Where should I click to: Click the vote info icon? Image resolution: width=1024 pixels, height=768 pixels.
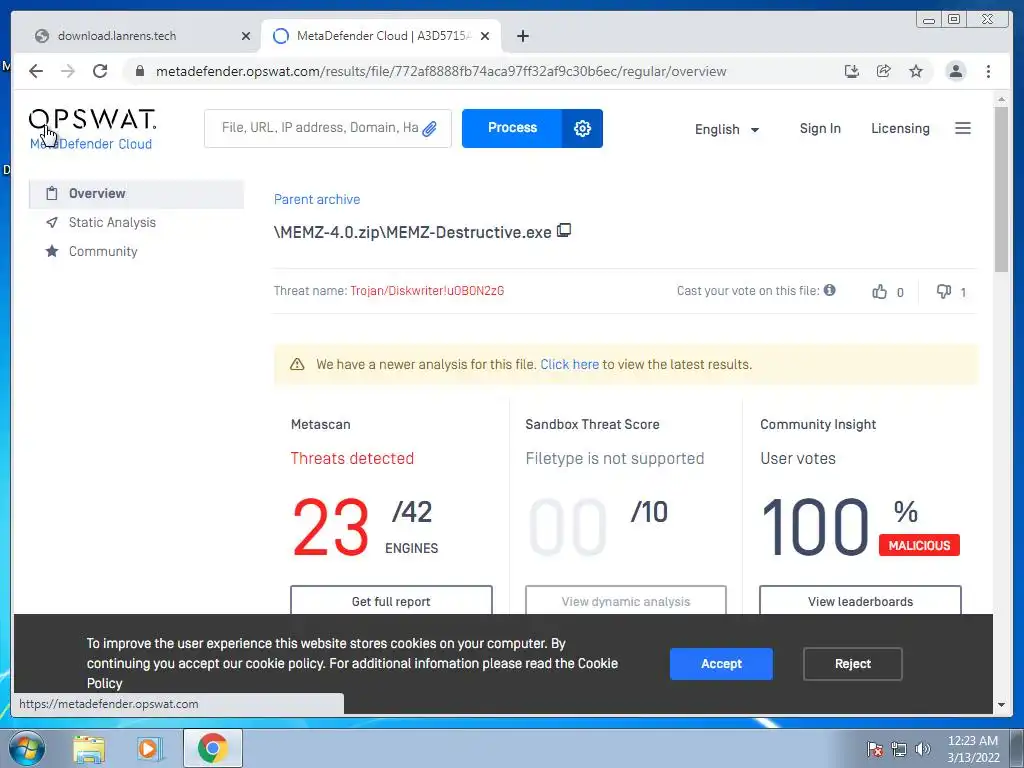coord(829,290)
